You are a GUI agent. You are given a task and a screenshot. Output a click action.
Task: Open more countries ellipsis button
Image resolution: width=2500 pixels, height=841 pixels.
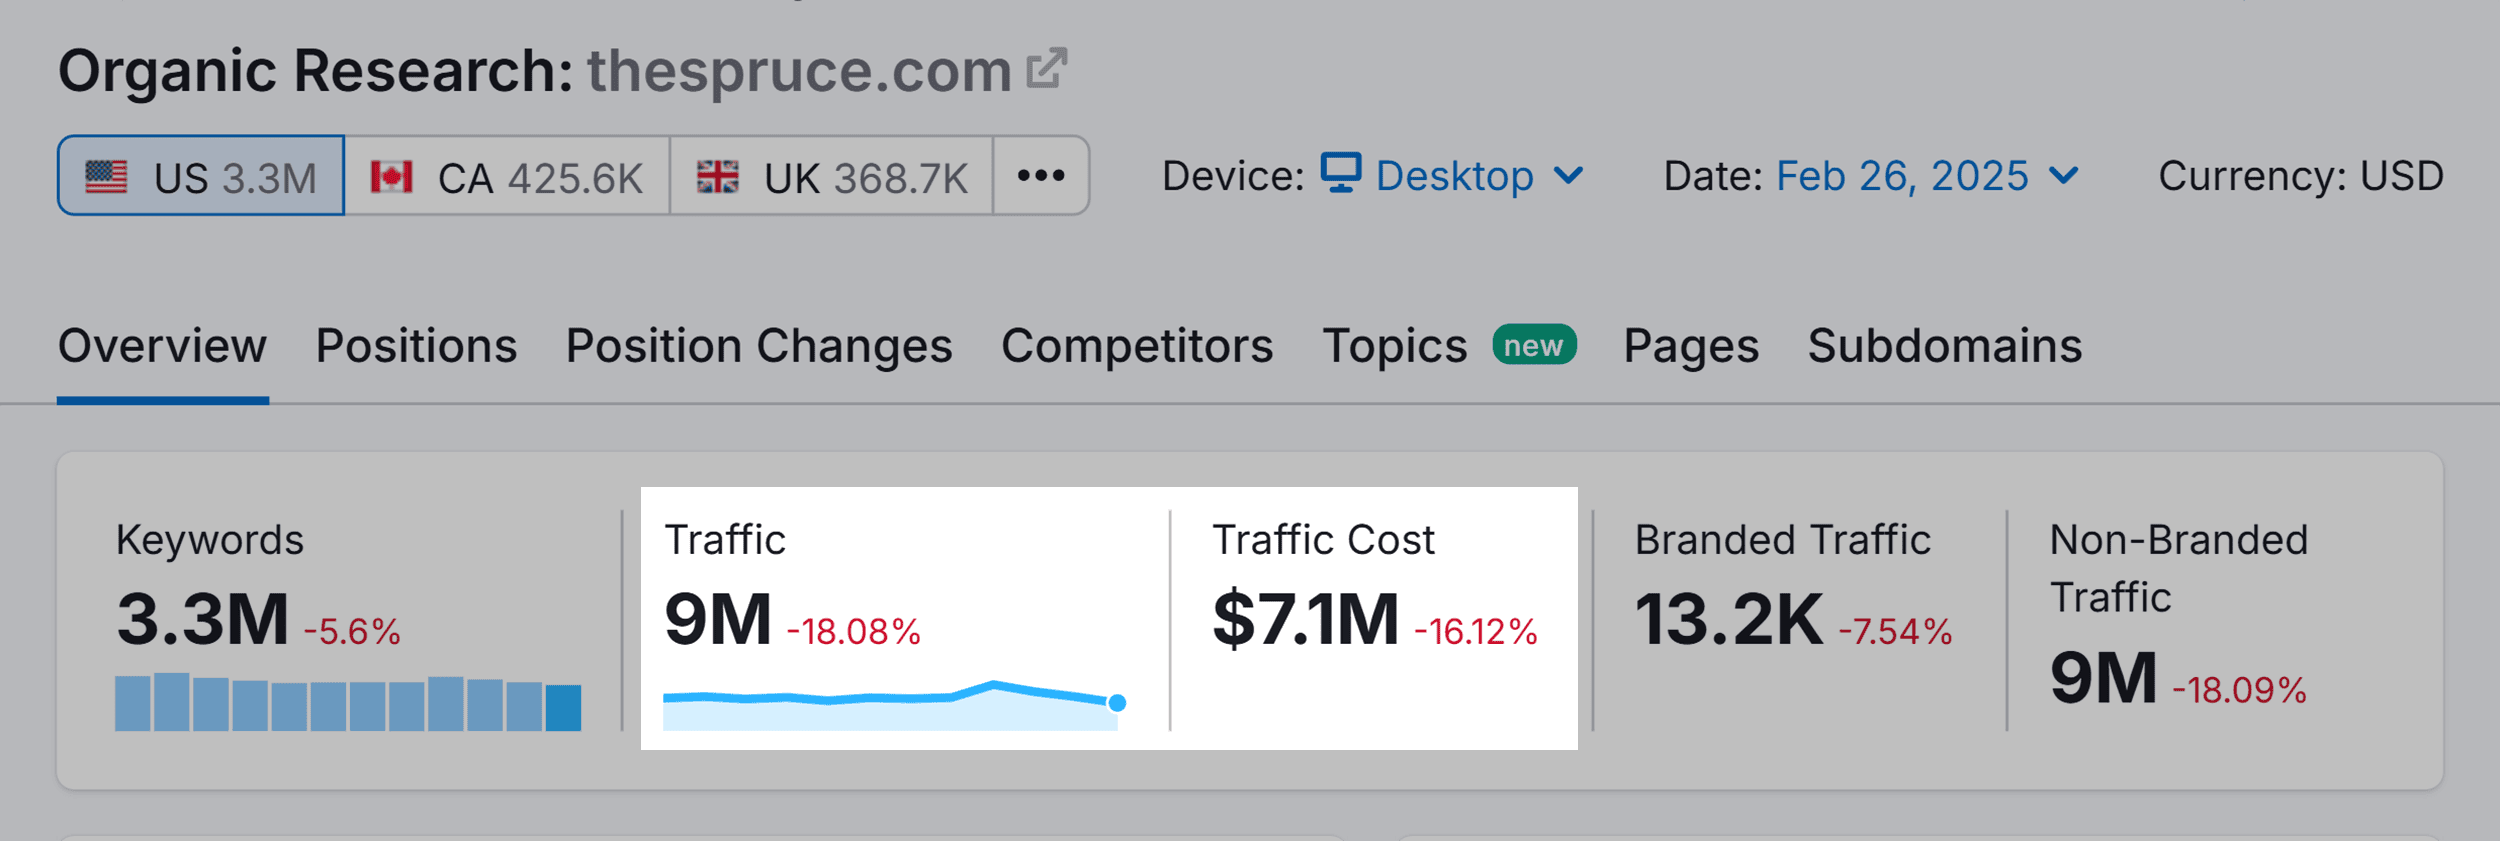click(1040, 176)
